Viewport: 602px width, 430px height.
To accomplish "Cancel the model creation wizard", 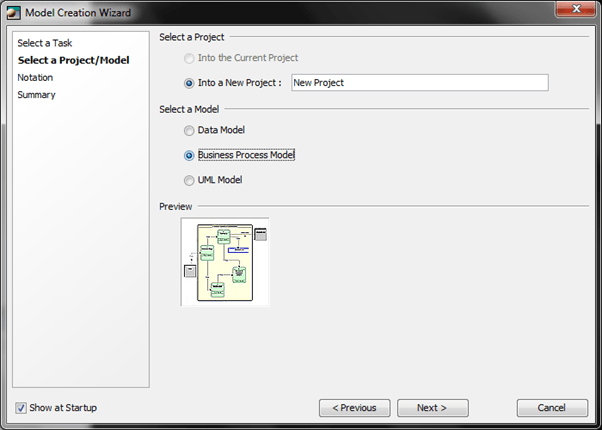I will click(x=552, y=408).
